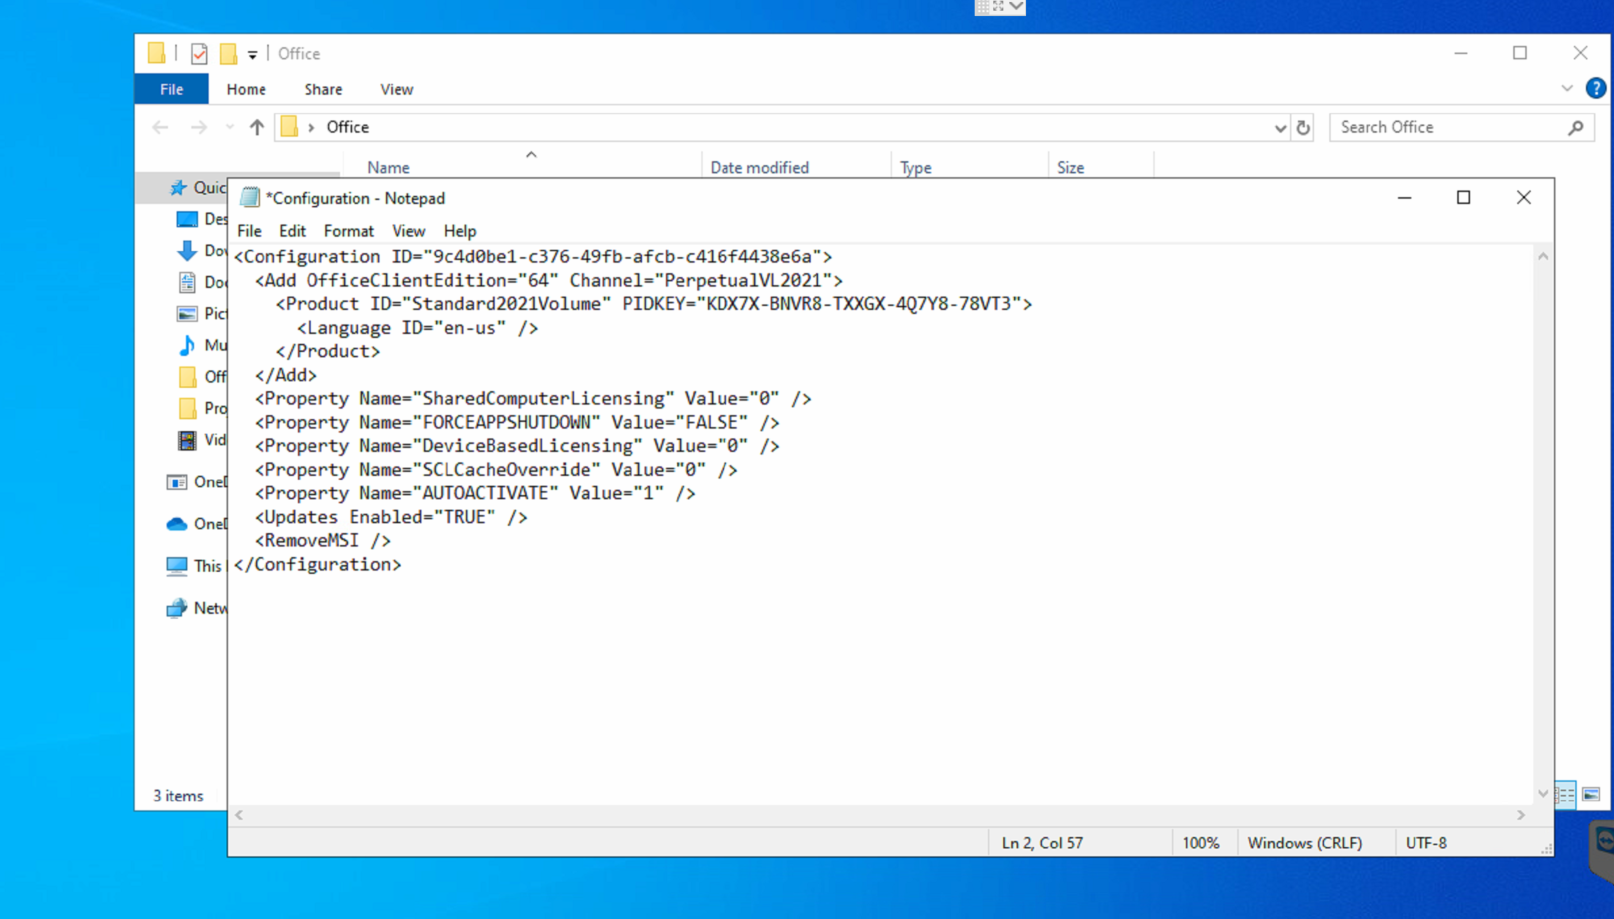Screen dimensions: 1614x919
Task: Select Music in the navigation pane
Action: pos(201,345)
